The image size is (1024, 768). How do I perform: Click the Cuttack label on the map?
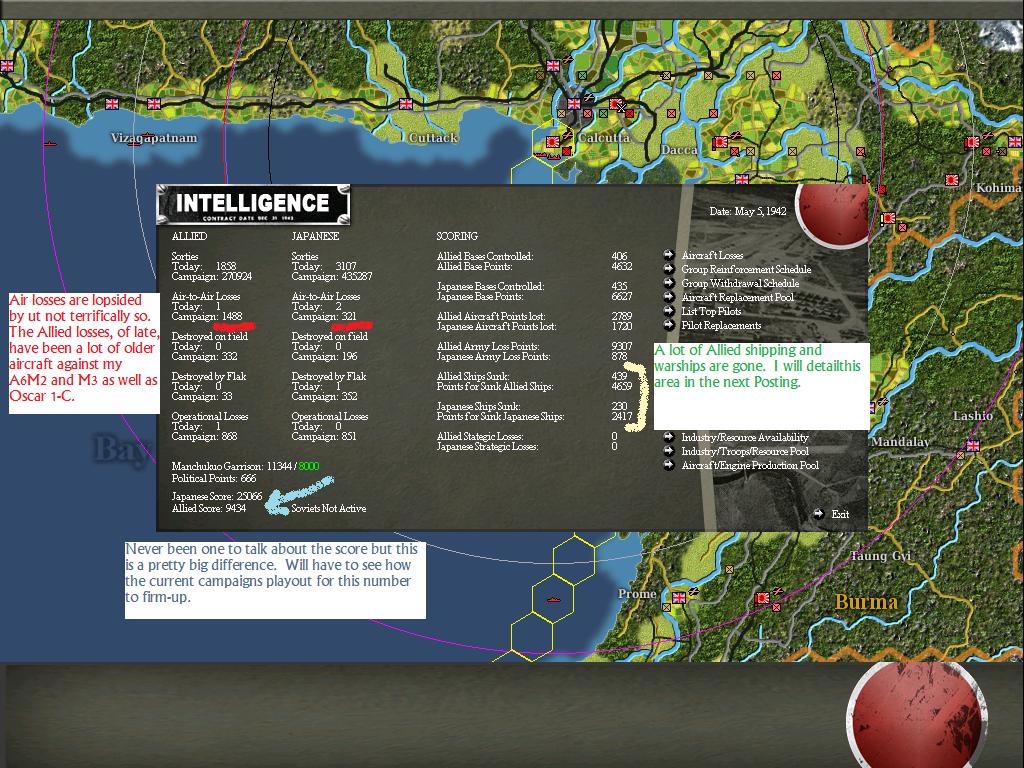click(x=433, y=138)
